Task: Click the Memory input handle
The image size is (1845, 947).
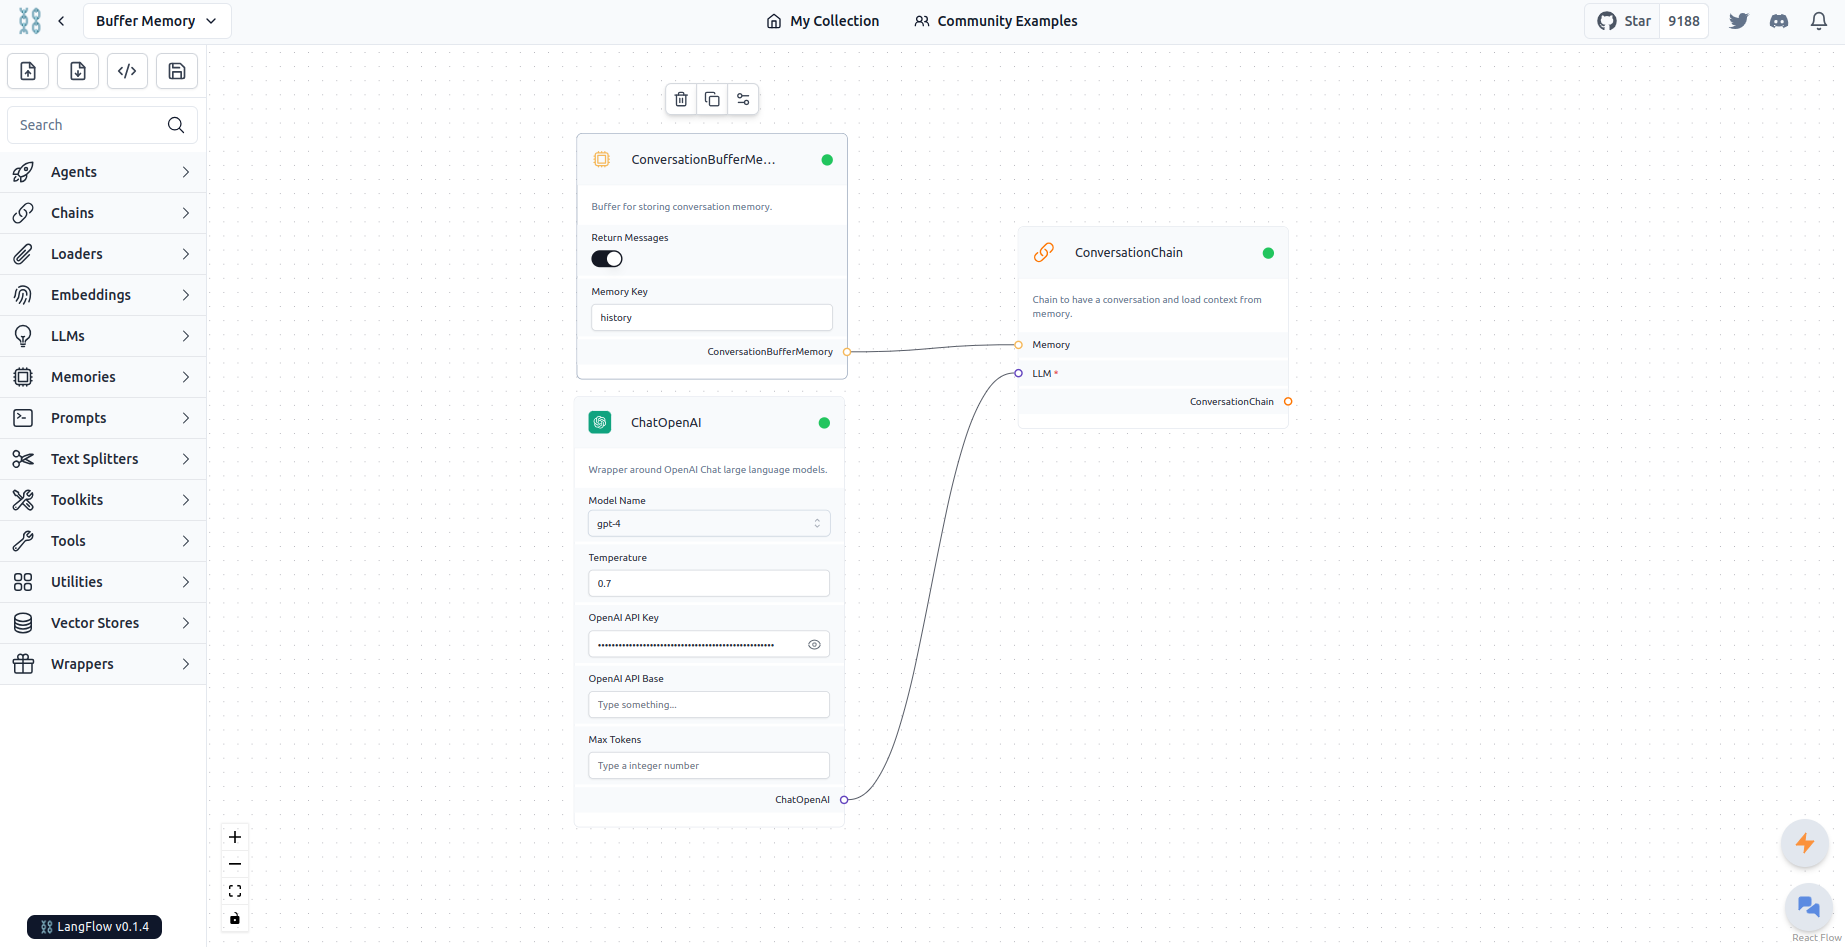Action: point(1018,345)
